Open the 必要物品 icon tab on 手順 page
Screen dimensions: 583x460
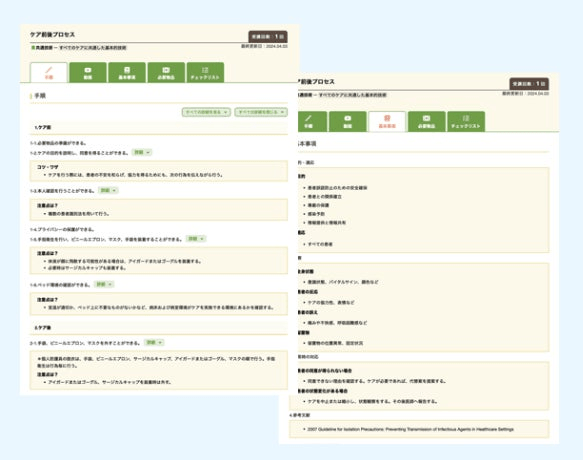click(166, 73)
